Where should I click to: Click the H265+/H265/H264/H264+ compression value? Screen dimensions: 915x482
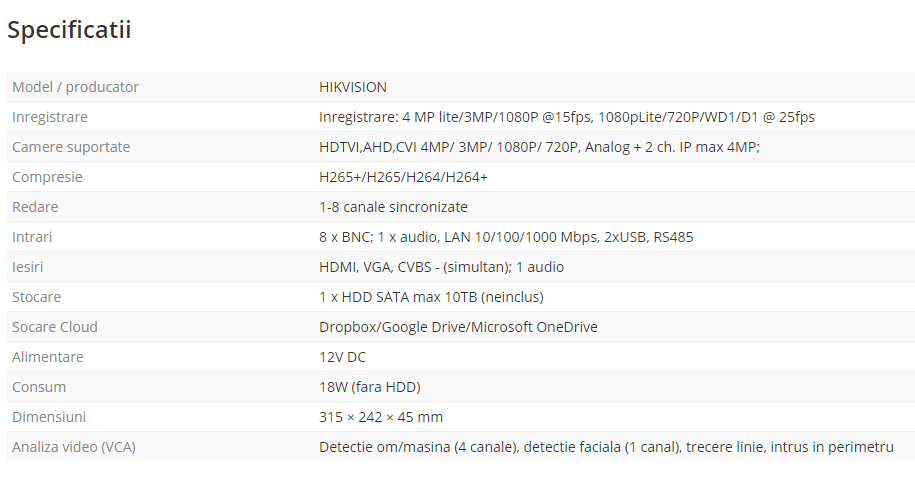(x=403, y=177)
